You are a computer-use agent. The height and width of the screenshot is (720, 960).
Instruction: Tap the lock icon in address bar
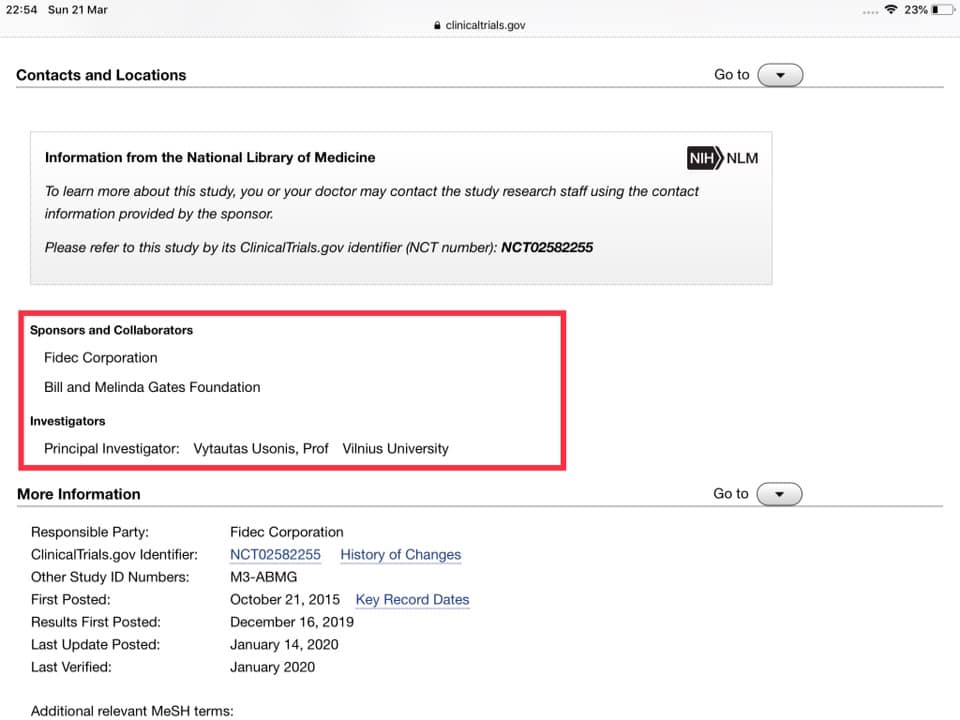(437, 25)
